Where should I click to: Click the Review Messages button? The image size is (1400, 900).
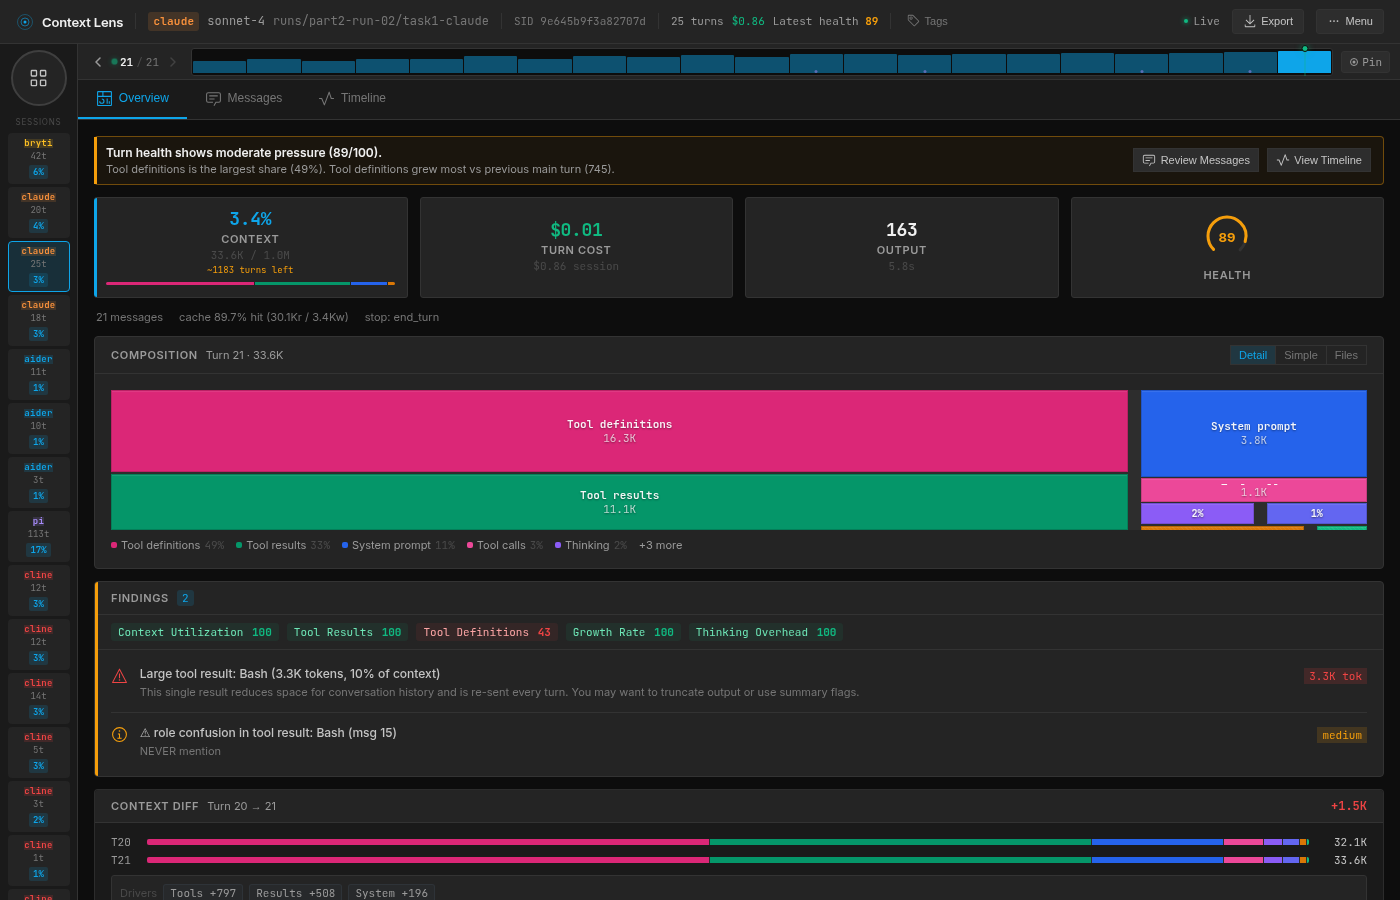(1195, 160)
